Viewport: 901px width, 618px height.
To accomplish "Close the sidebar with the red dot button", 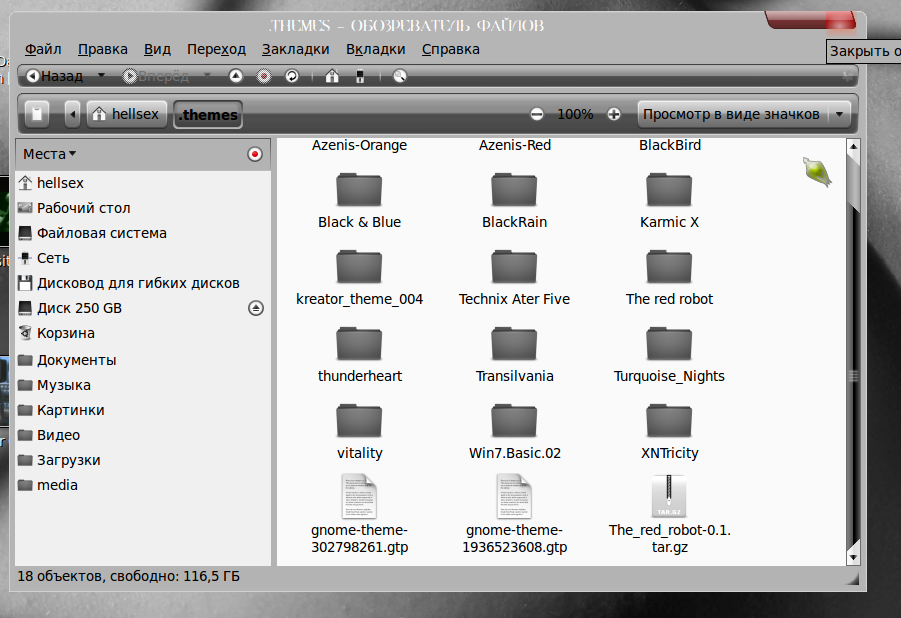I will 255,154.
